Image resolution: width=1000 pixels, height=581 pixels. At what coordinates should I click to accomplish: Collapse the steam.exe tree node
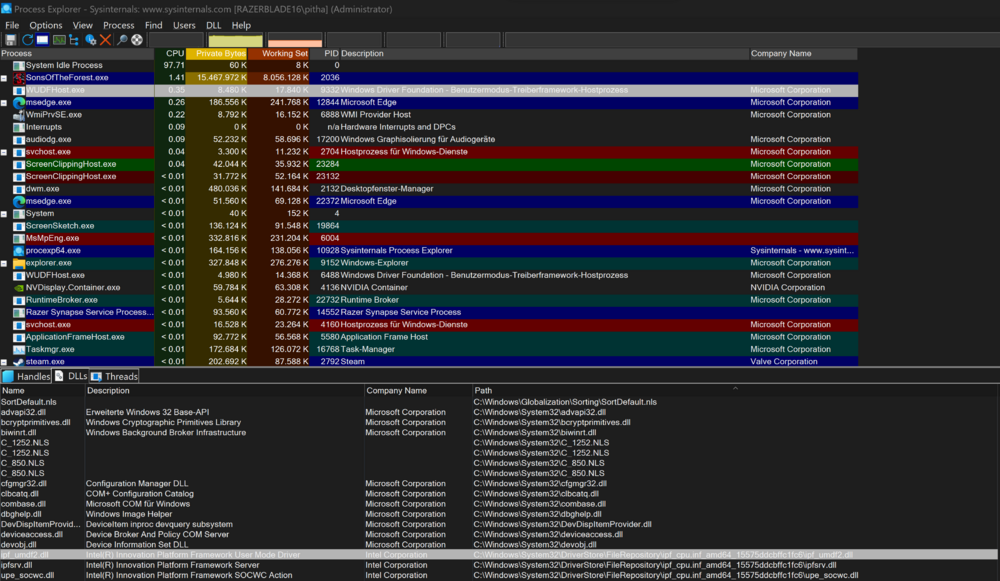click(x=4, y=362)
